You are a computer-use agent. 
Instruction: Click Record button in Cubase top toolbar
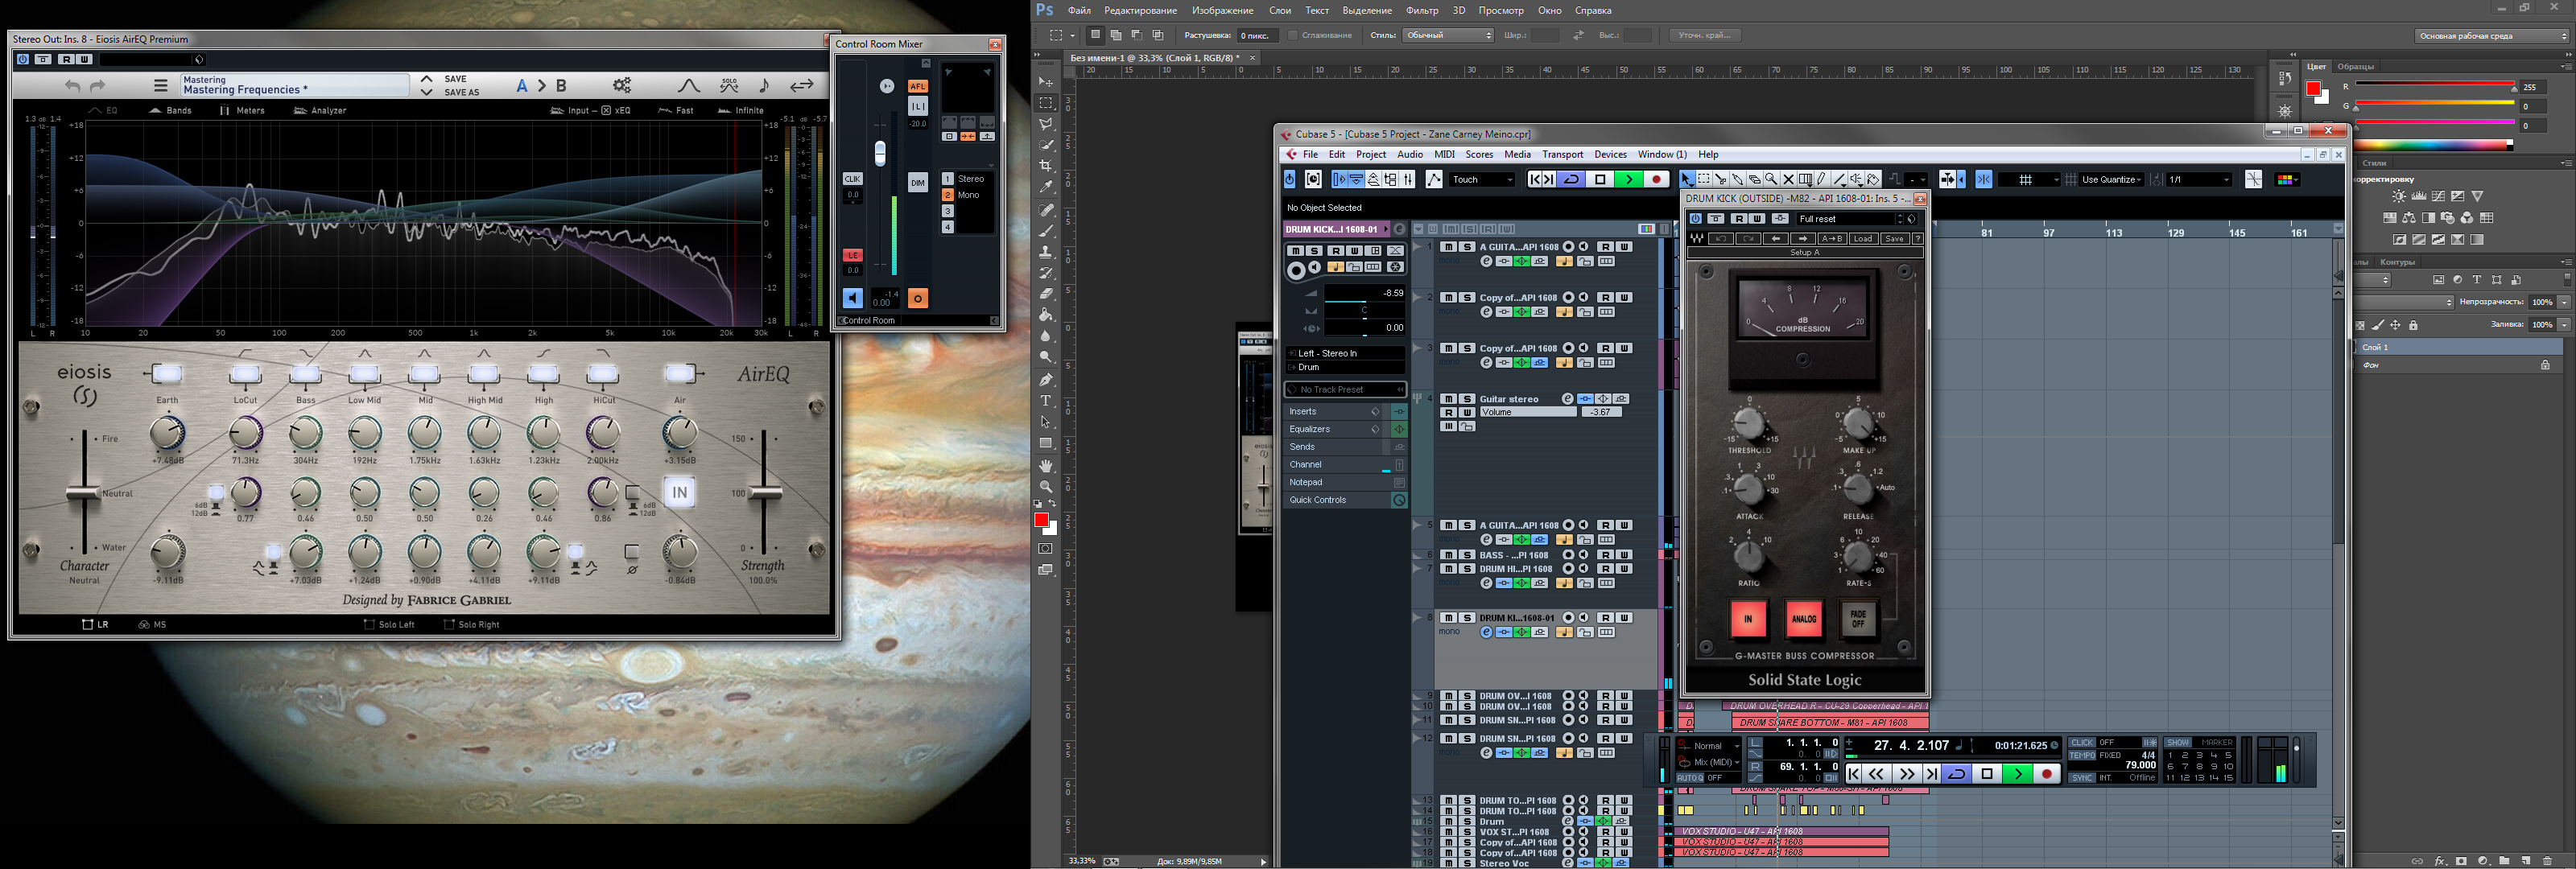[1657, 179]
